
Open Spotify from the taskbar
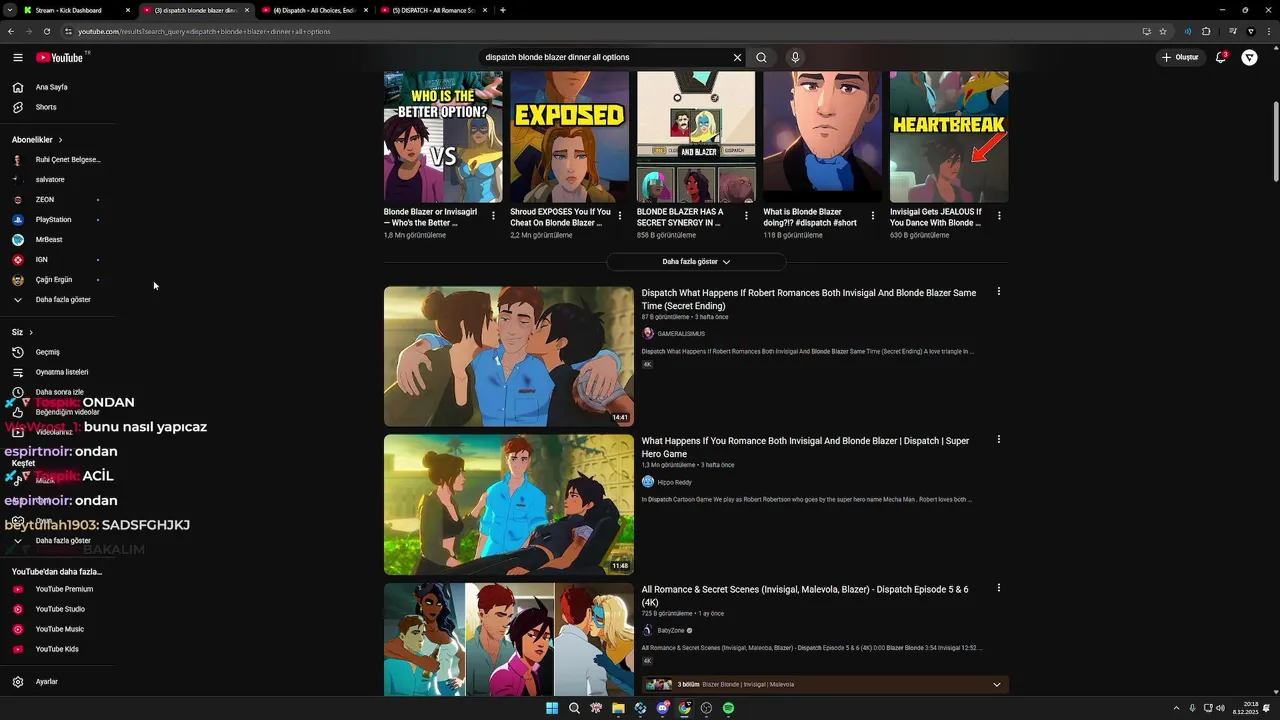click(728, 708)
